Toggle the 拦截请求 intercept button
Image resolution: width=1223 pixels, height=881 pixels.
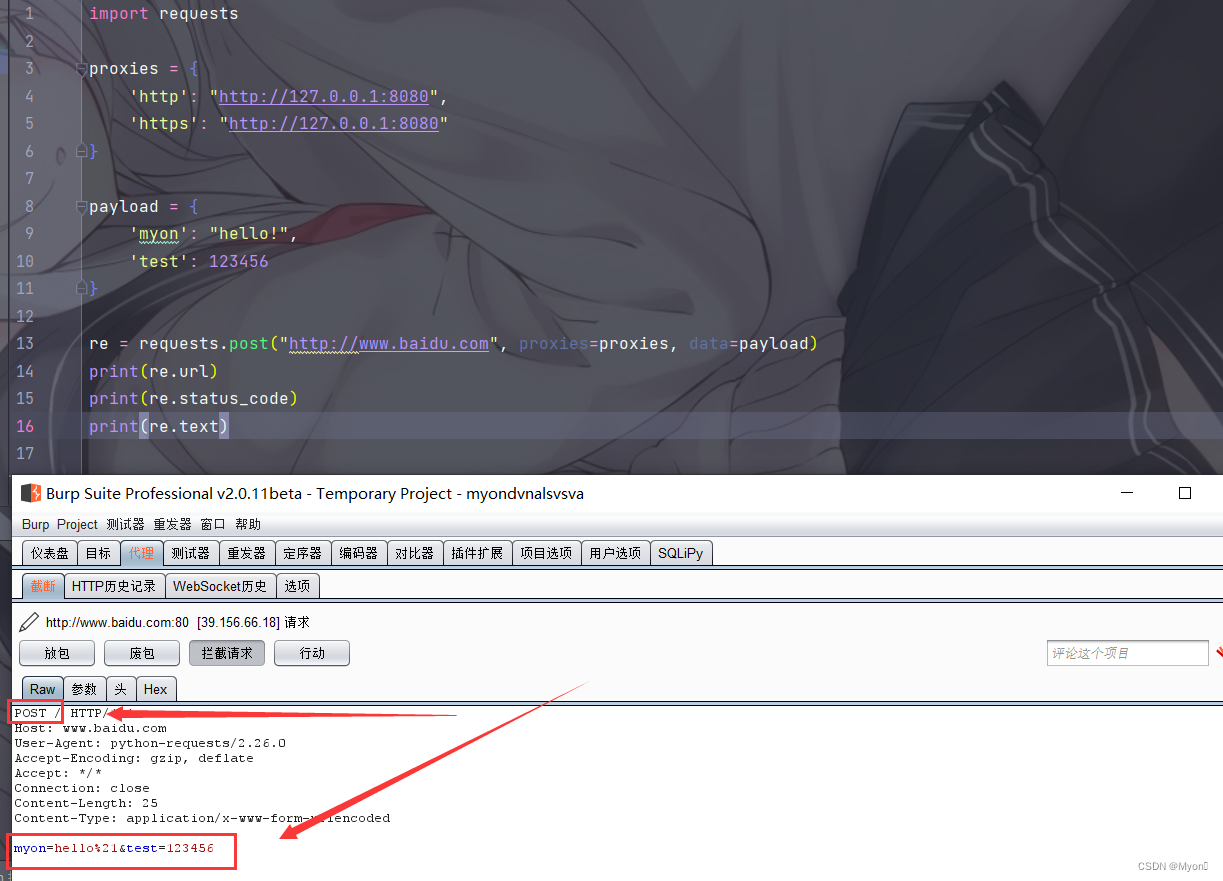[x=227, y=653]
